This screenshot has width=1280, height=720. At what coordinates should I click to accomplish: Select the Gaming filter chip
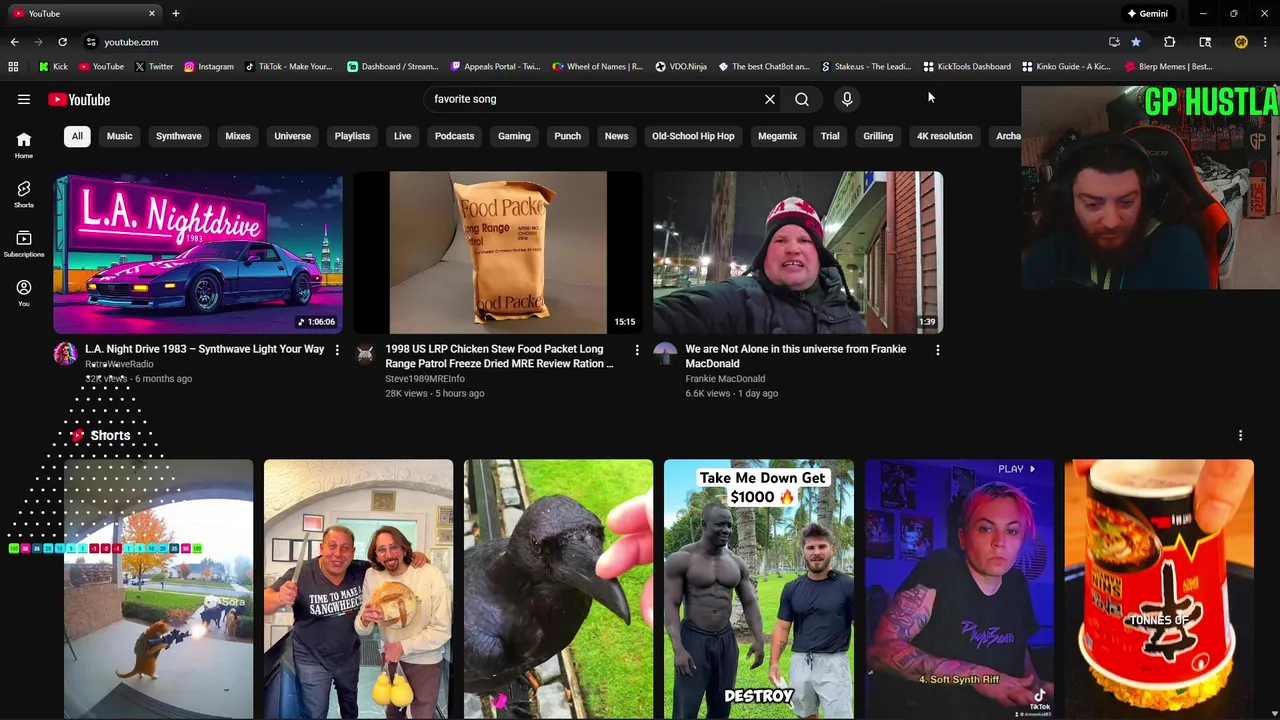click(515, 136)
